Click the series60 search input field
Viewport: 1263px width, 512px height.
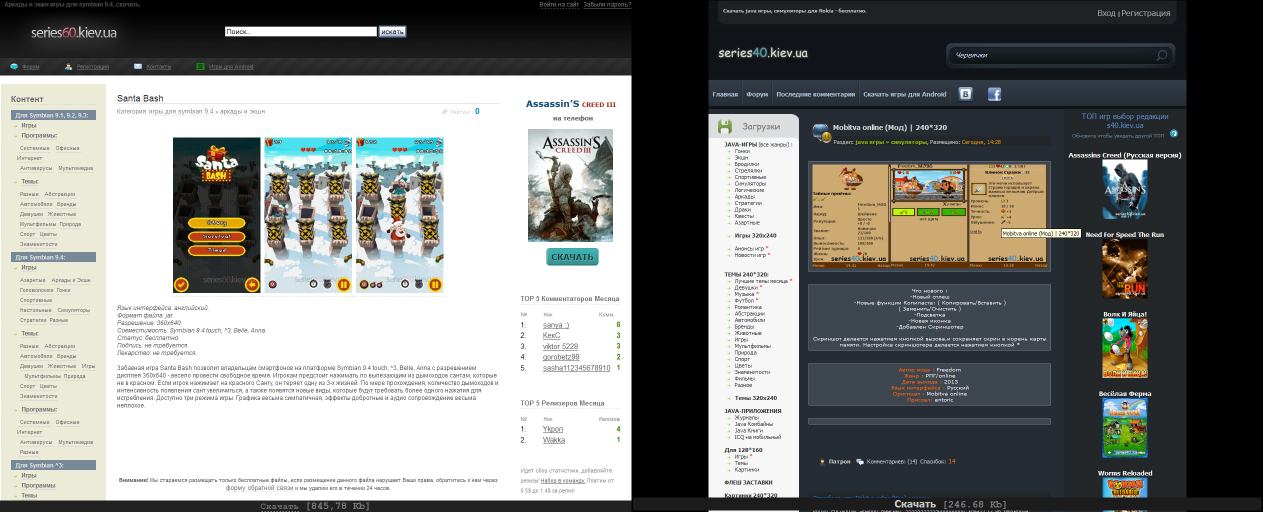point(301,32)
